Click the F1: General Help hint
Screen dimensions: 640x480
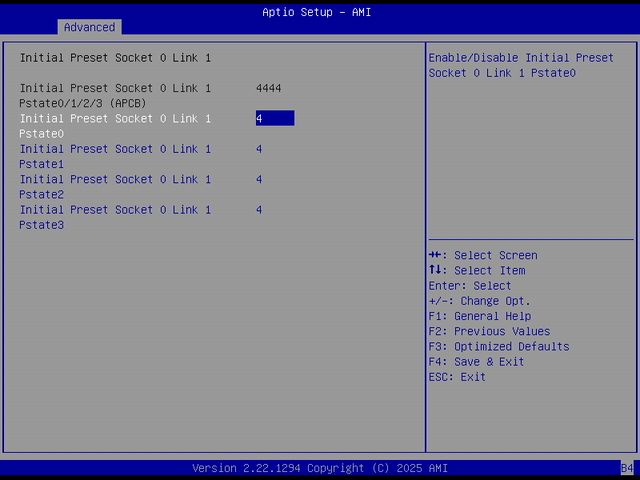pyautogui.click(x=480, y=316)
